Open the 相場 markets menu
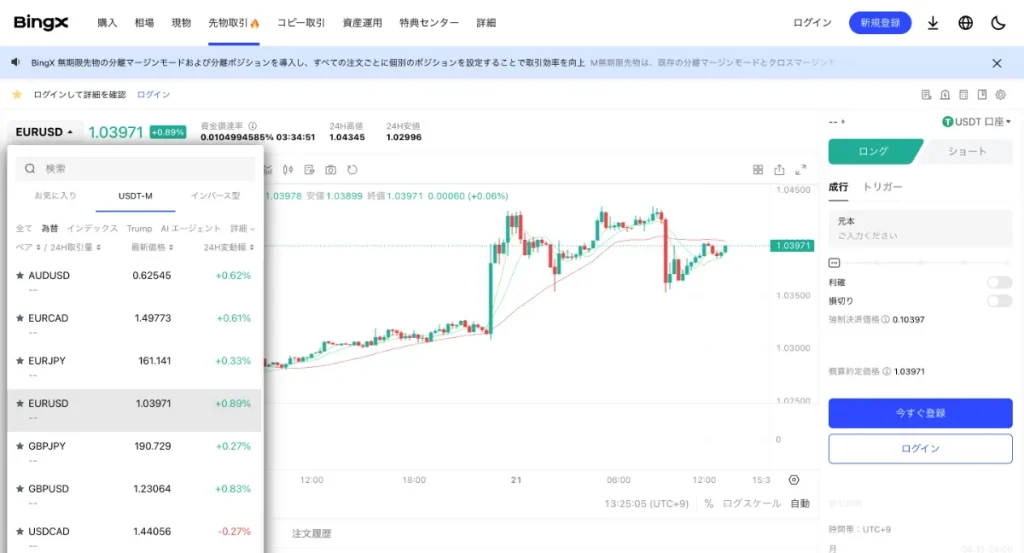Image resolution: width=1024 pixels, height=553 pixels. pos(144,23)
